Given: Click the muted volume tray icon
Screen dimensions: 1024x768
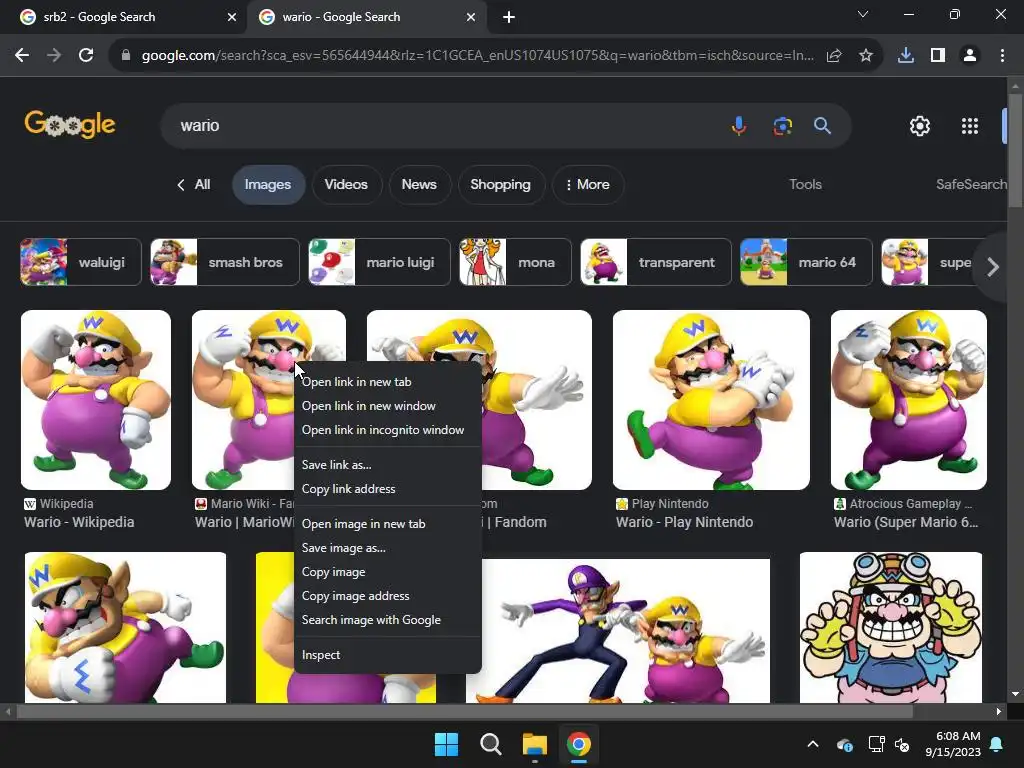Looking at the screenshot, I should point(903,744).
